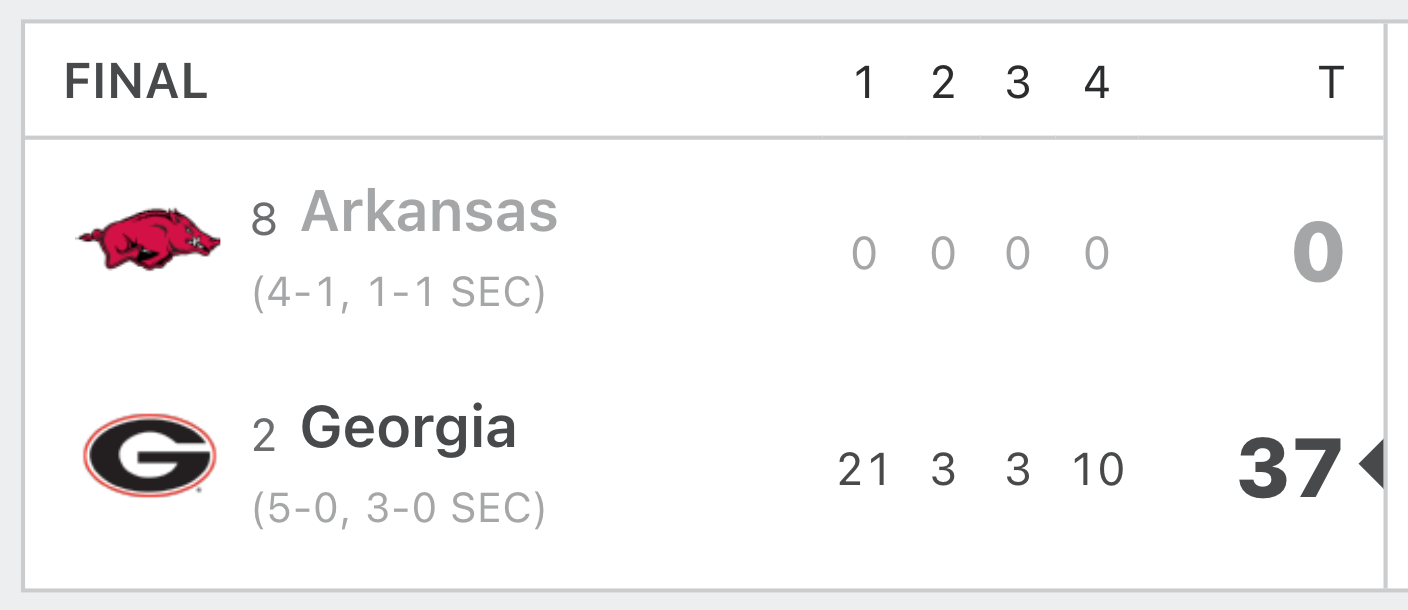Click Arkansas record (4-1, 1-1 SEC)
This screenshot has height=610, width=1408.
399,293
